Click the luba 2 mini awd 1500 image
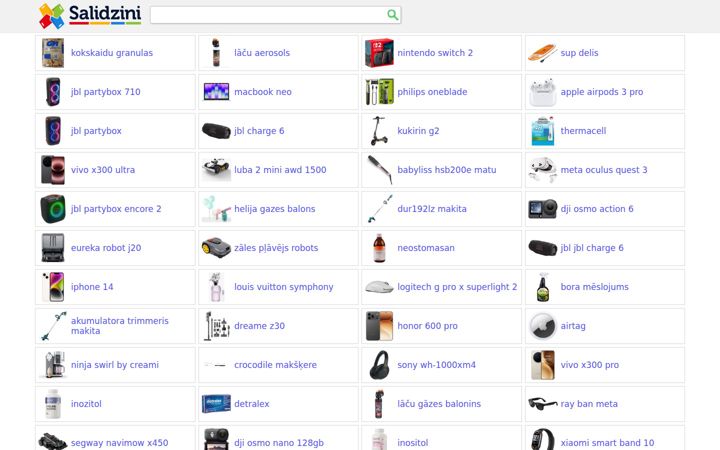This screenshot has height=450, width=720. [216, 170]
